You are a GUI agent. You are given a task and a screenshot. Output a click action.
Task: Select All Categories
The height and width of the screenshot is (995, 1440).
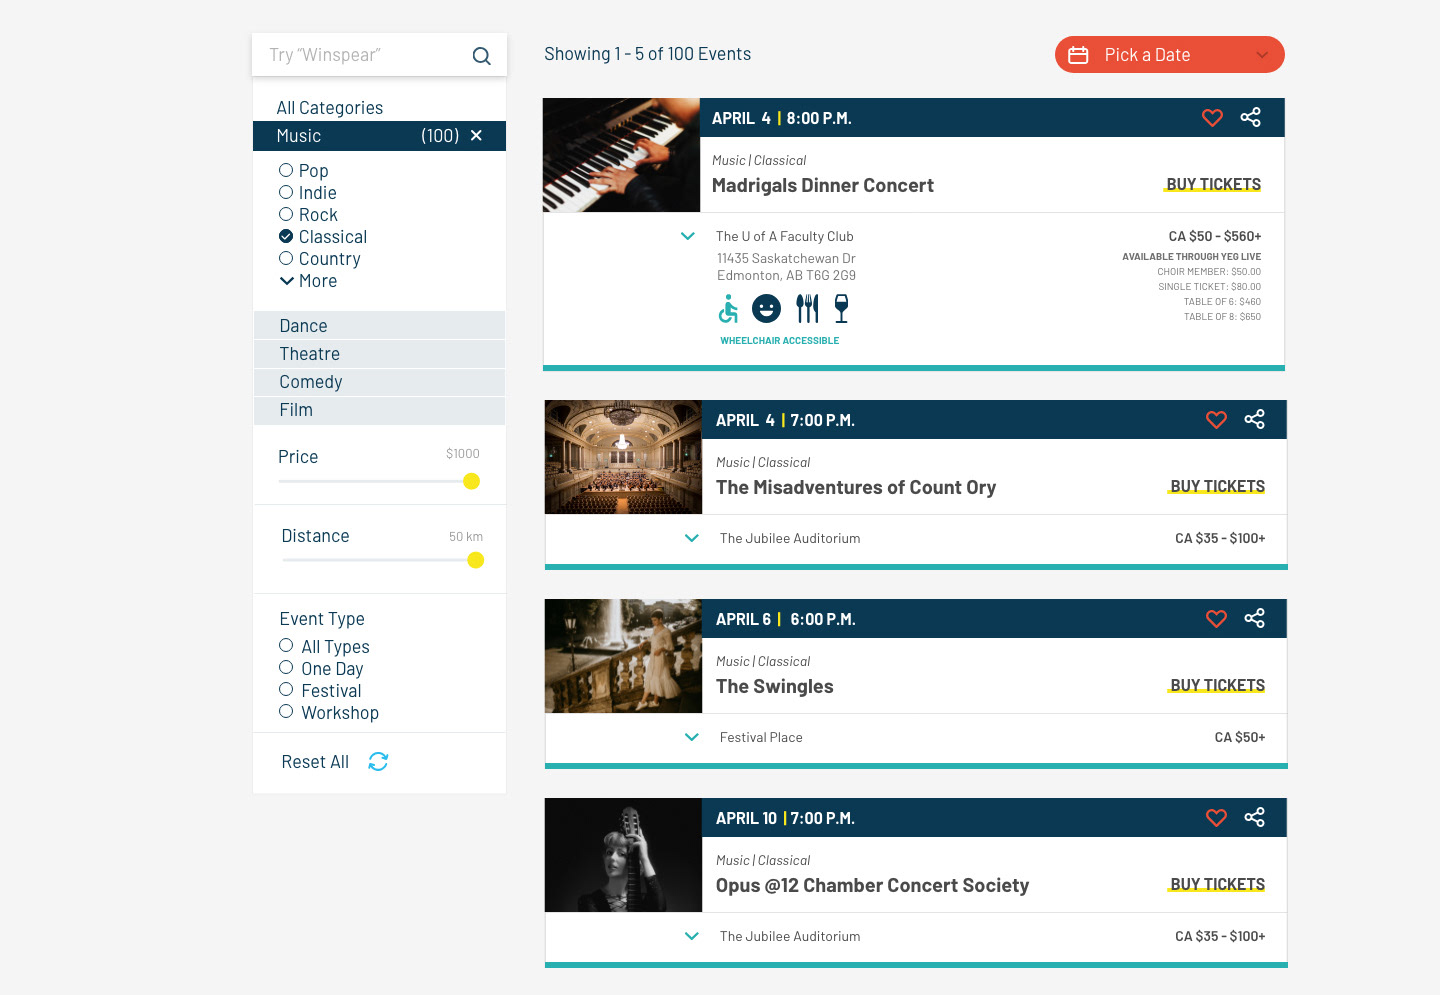tap(330, 108)
